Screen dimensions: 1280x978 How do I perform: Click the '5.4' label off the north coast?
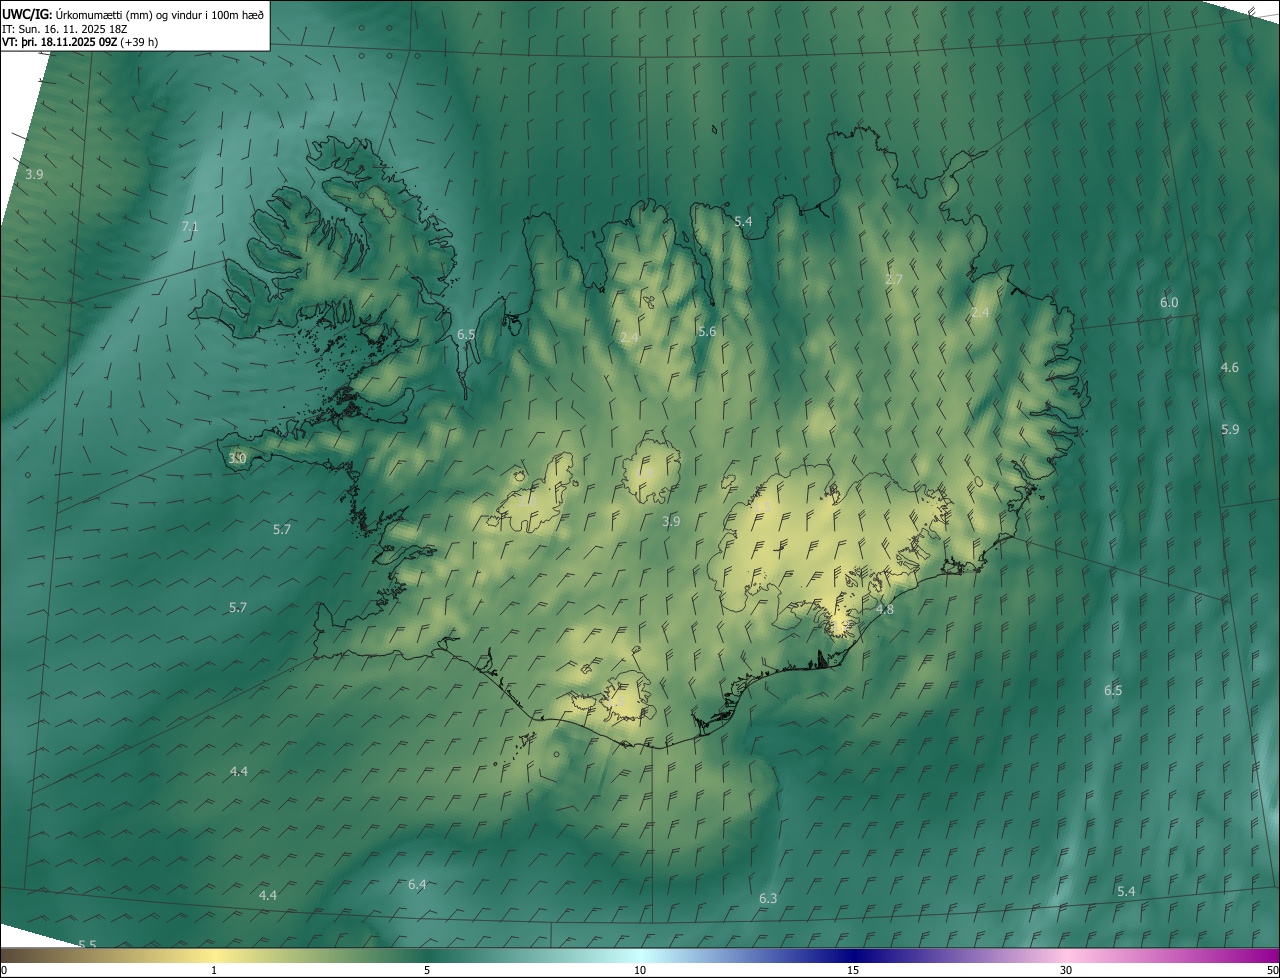743,221
